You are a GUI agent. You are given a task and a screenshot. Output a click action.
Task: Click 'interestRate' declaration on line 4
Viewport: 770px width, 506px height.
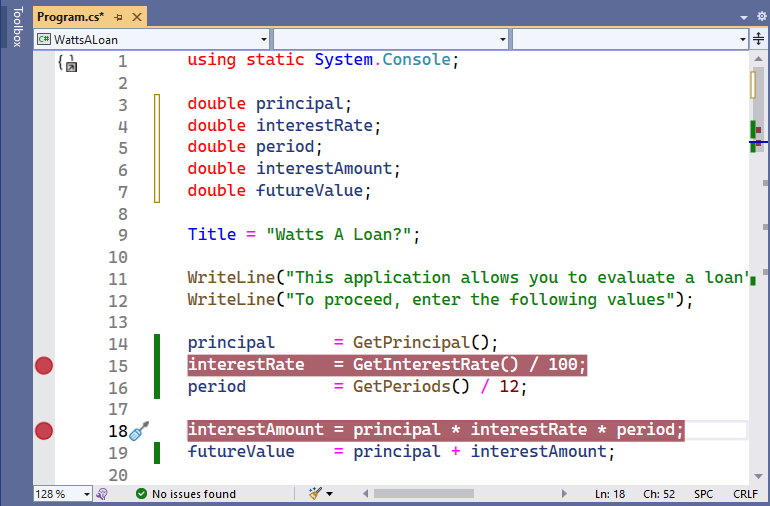pyautogui.click(x=314, y=126)
